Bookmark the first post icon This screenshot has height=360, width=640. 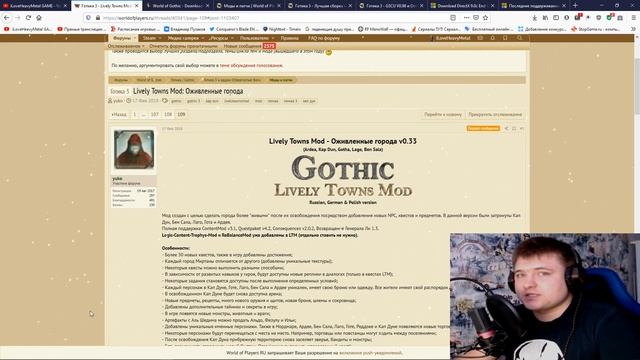coord(514,129)
